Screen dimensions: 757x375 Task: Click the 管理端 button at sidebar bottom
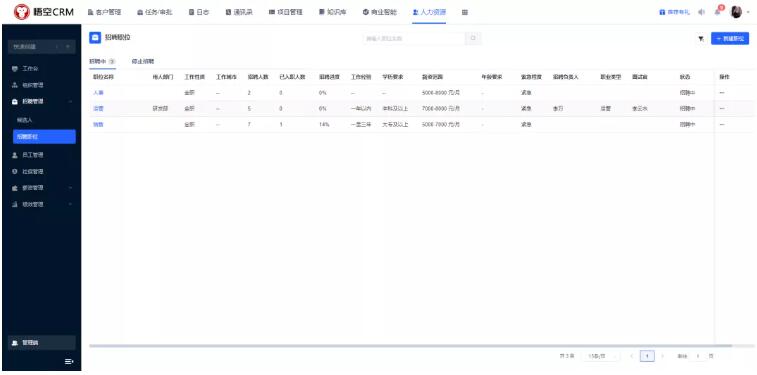click(x=42, y=343)
